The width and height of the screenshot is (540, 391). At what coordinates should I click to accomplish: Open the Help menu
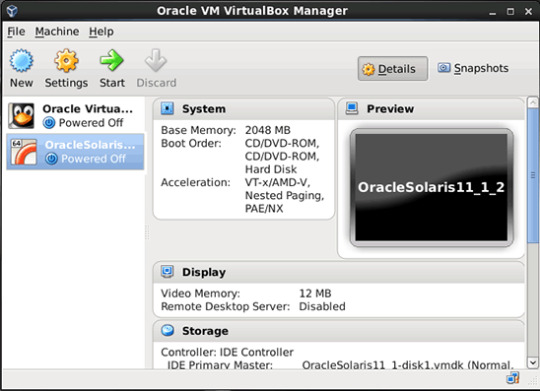point(101,32)
